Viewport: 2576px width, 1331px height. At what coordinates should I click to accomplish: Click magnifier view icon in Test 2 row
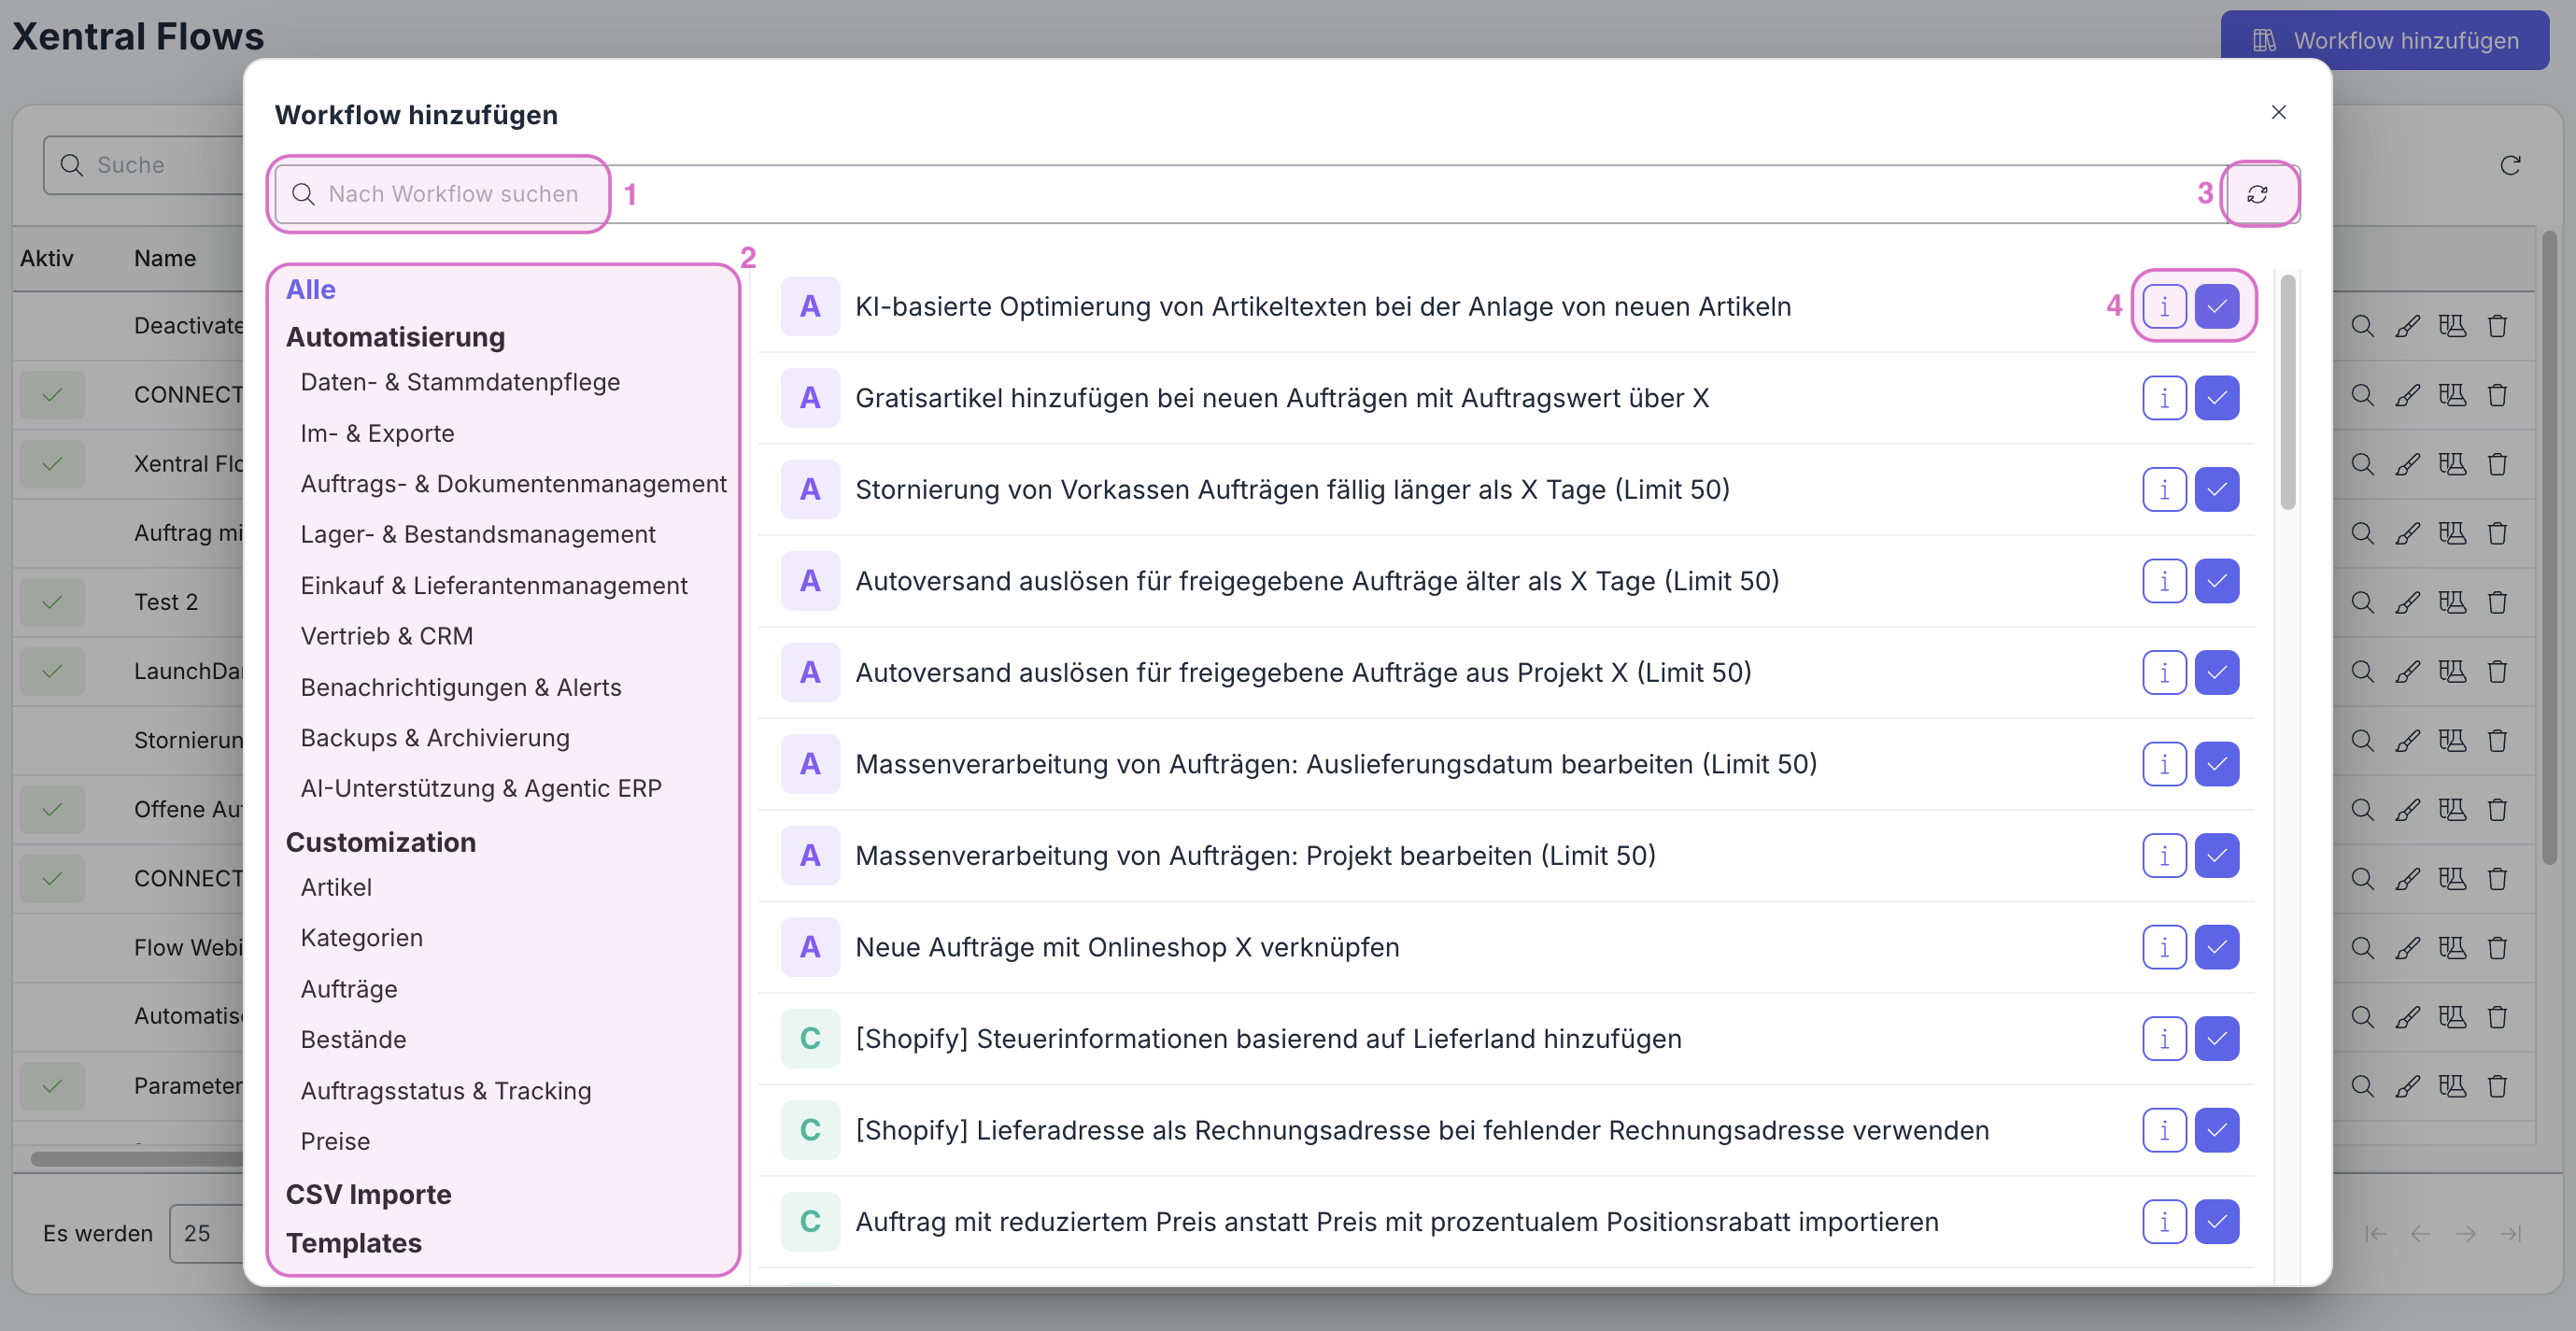[2362, 602]
